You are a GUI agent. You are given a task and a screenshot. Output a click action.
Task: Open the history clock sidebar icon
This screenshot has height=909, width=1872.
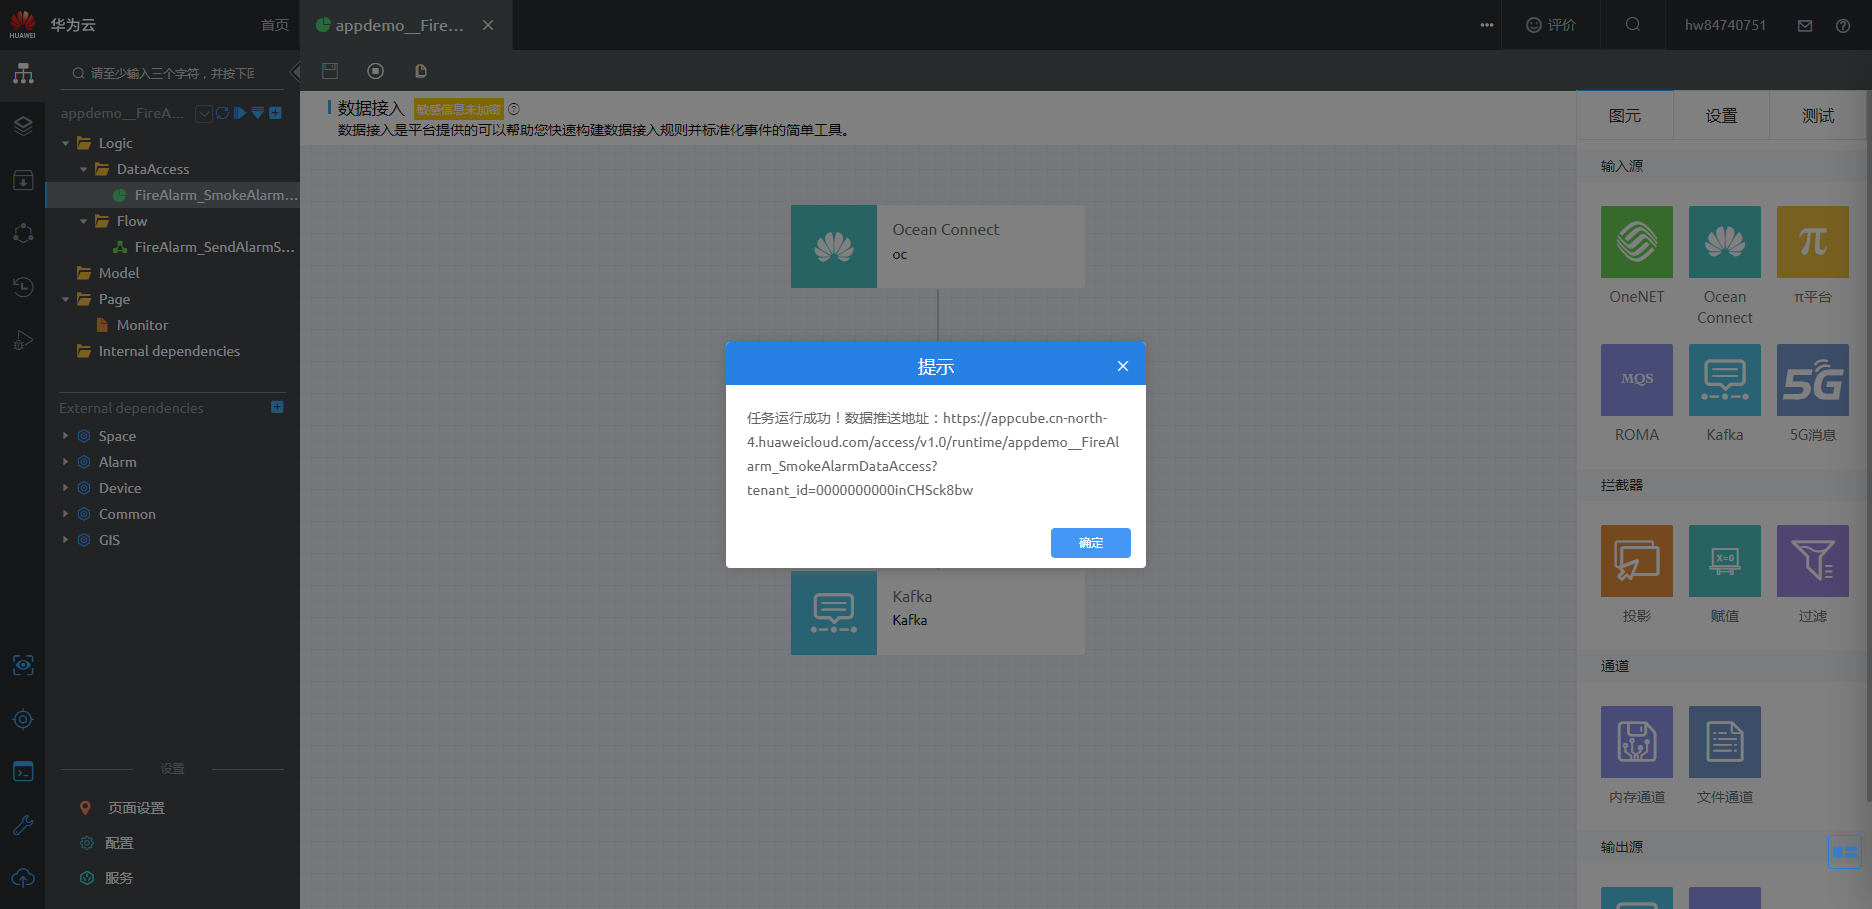click(23, 287)
